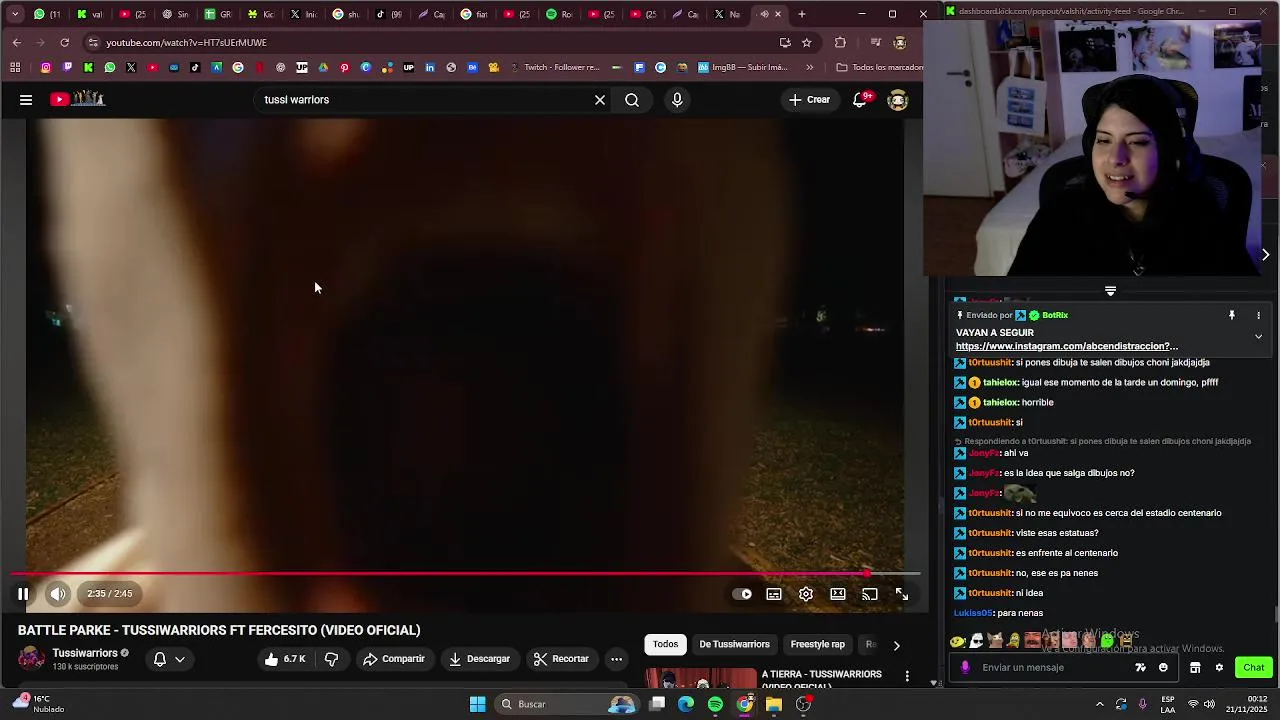The height and width of the screenshot is (720, 1280).
Task: Click the Descargar button
Action: [x=480, y=659]
